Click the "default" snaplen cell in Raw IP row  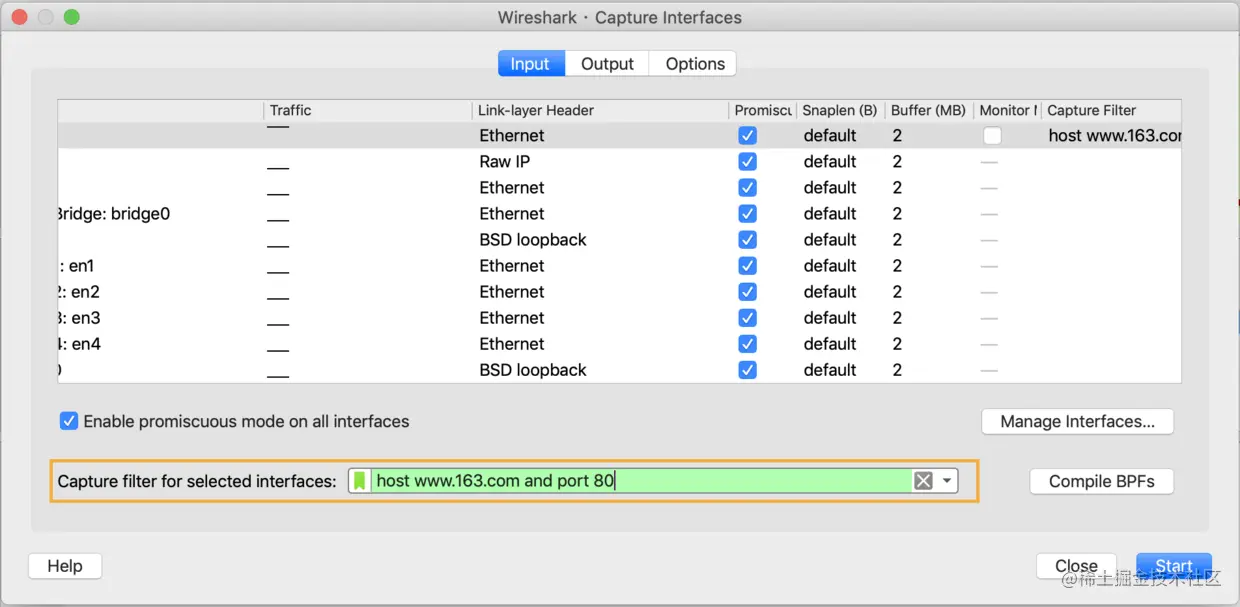point(830,162)
